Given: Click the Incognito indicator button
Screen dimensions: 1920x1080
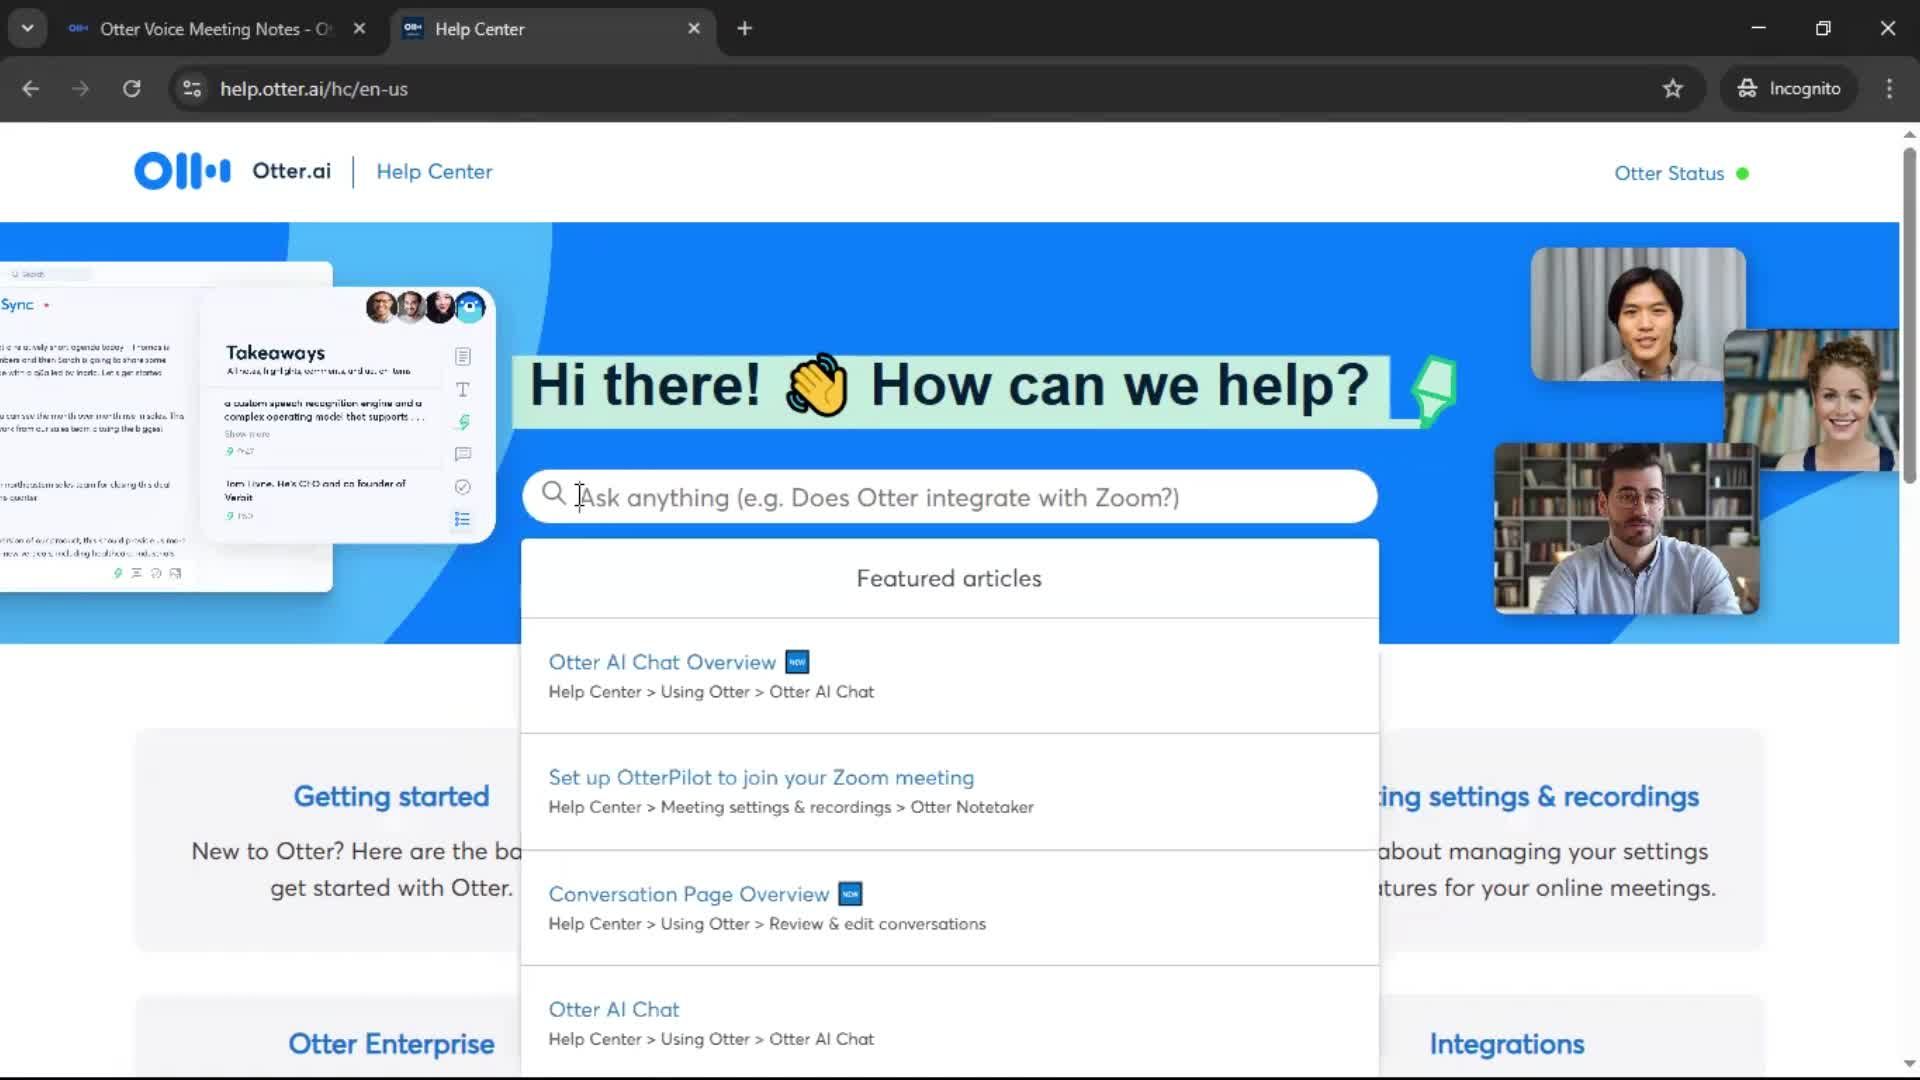Looking at the screenshot, I should (1788, 89).
